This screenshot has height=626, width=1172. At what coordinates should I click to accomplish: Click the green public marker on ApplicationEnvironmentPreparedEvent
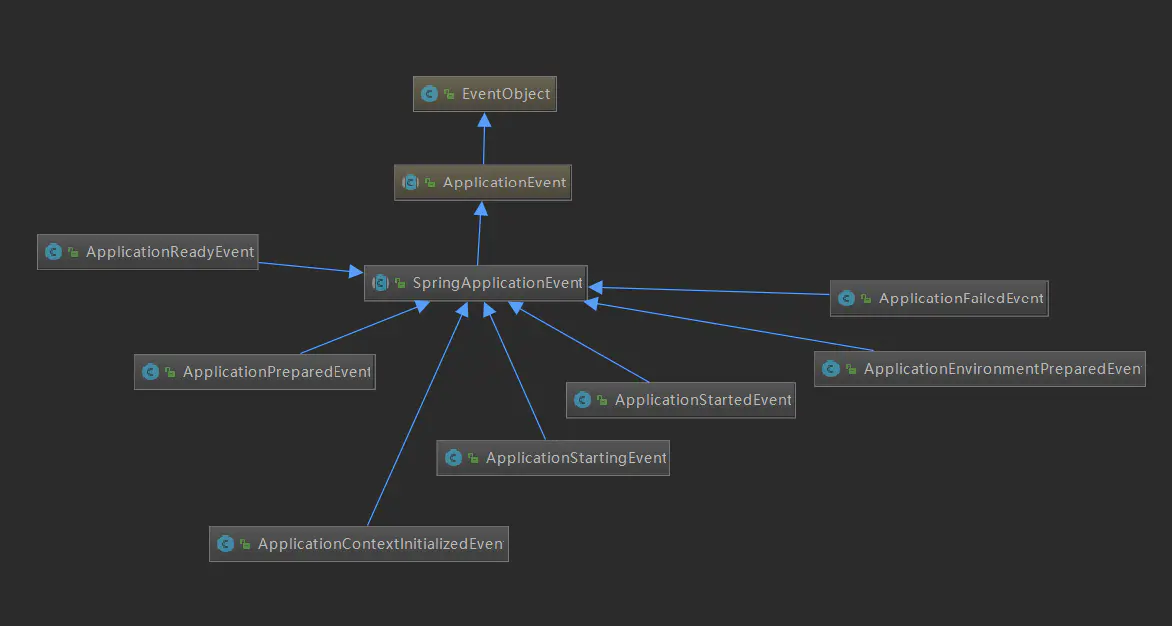click(x=851, y=369)
